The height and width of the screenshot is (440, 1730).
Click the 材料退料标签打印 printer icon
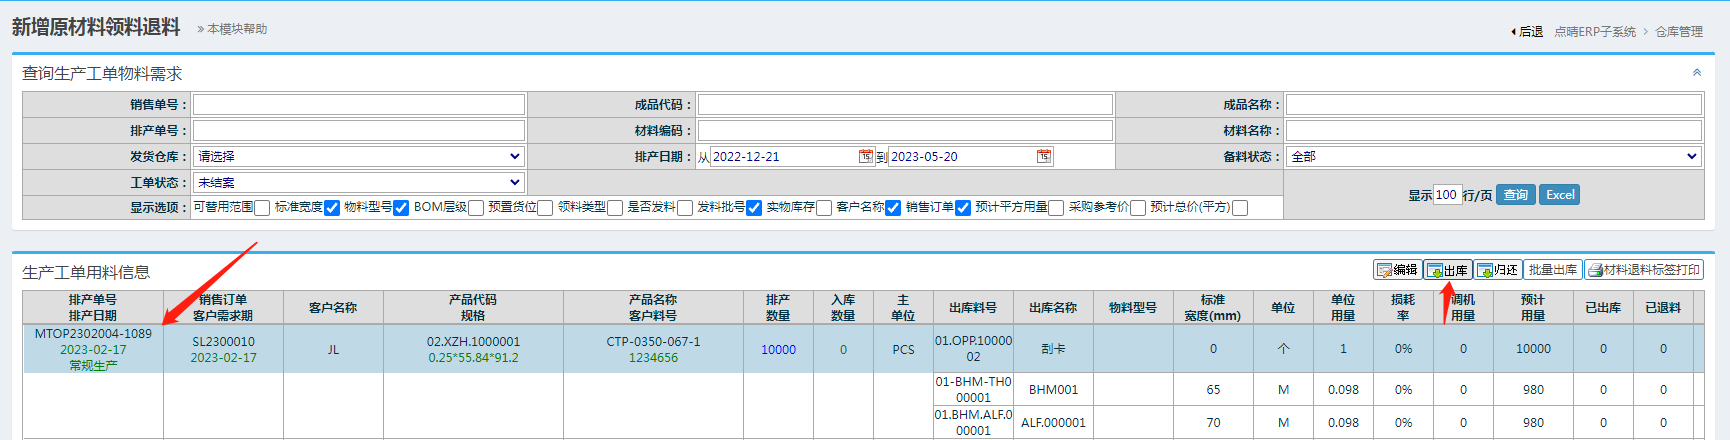click(x=1596, y=270)
